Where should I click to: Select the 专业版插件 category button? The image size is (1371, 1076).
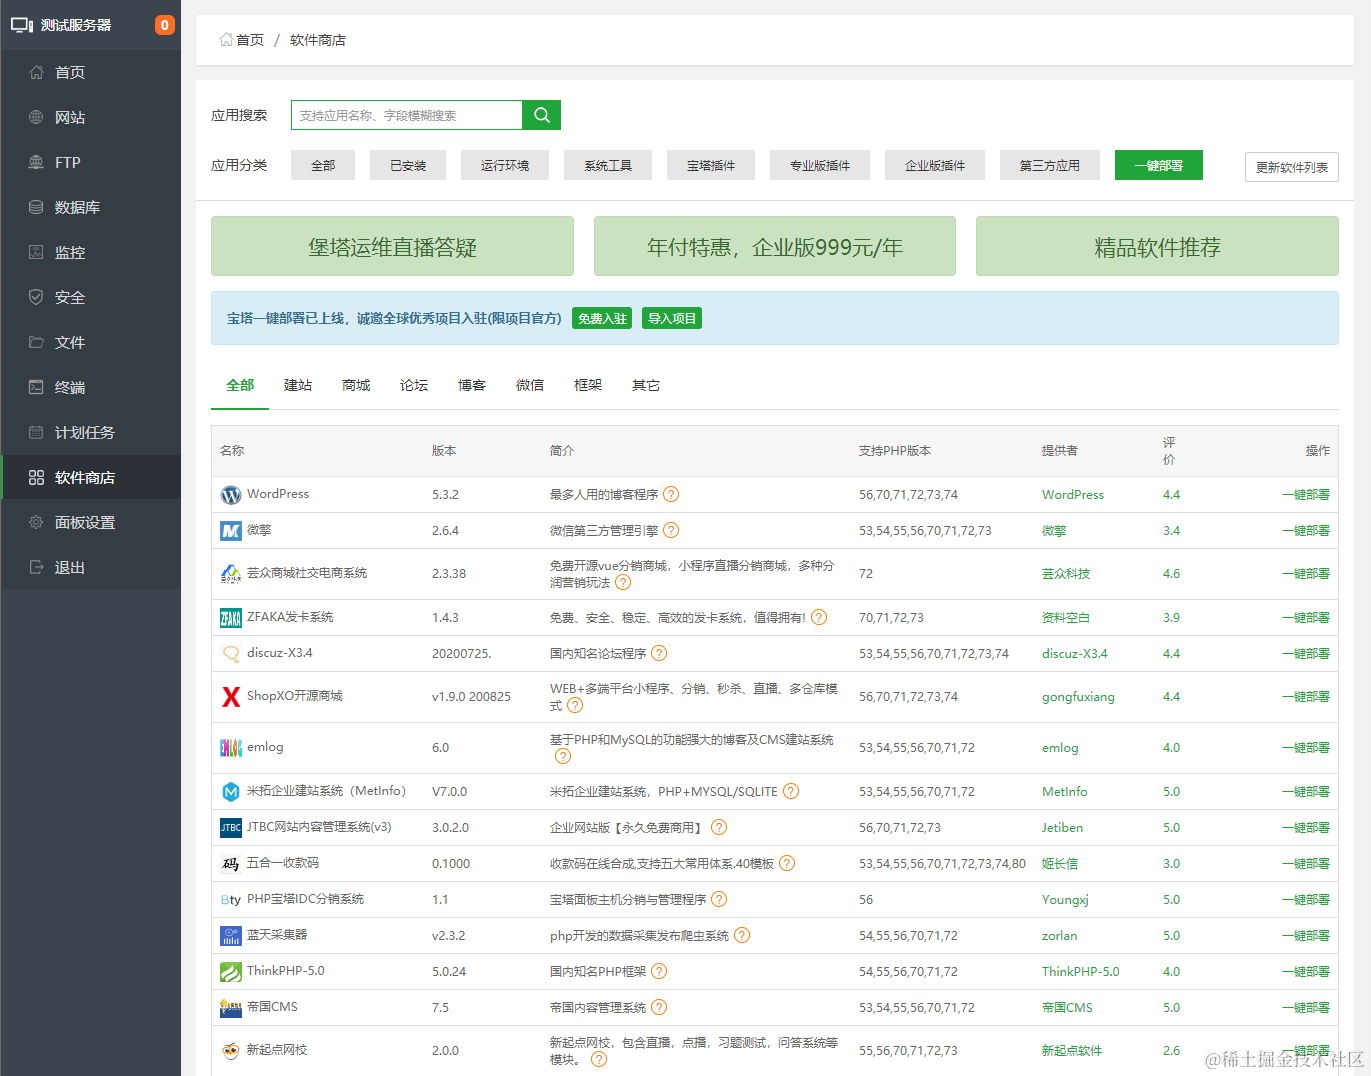coord(820,165)
